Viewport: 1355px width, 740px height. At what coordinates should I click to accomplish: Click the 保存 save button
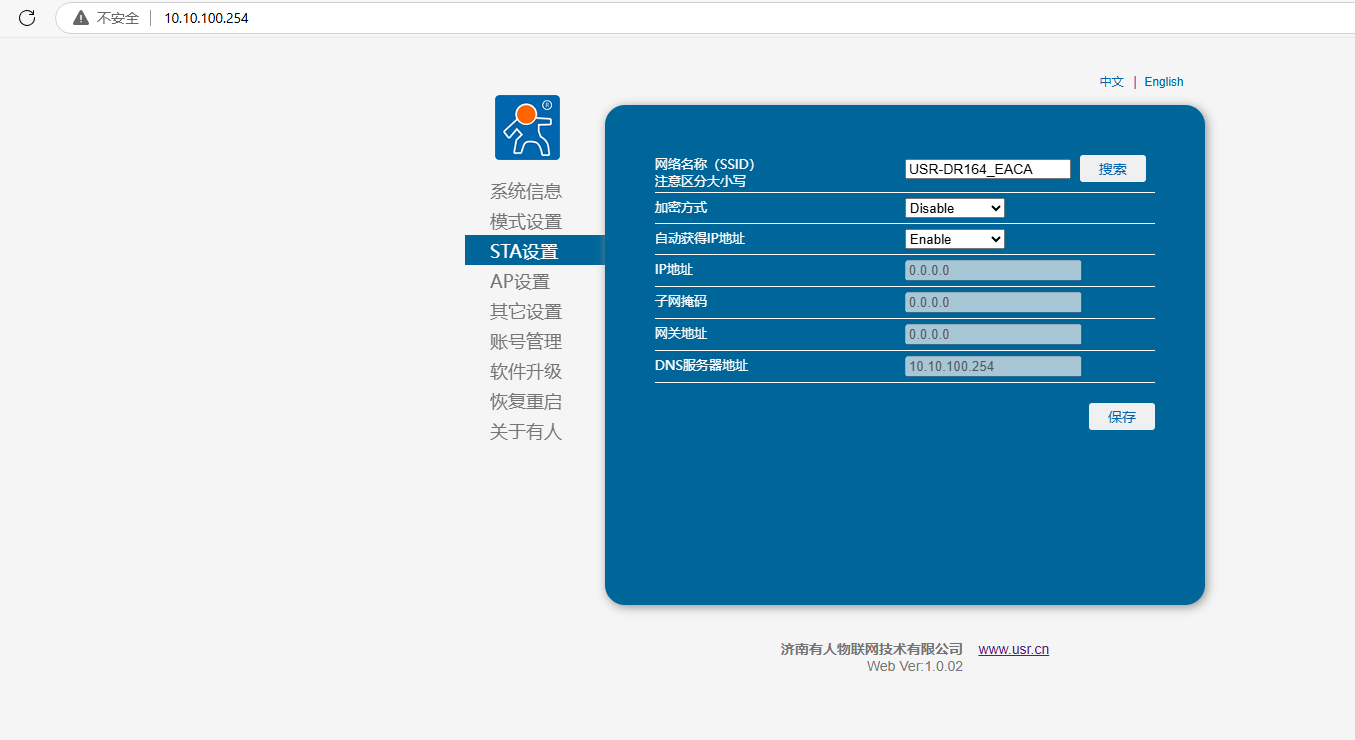pos(1121,417)
